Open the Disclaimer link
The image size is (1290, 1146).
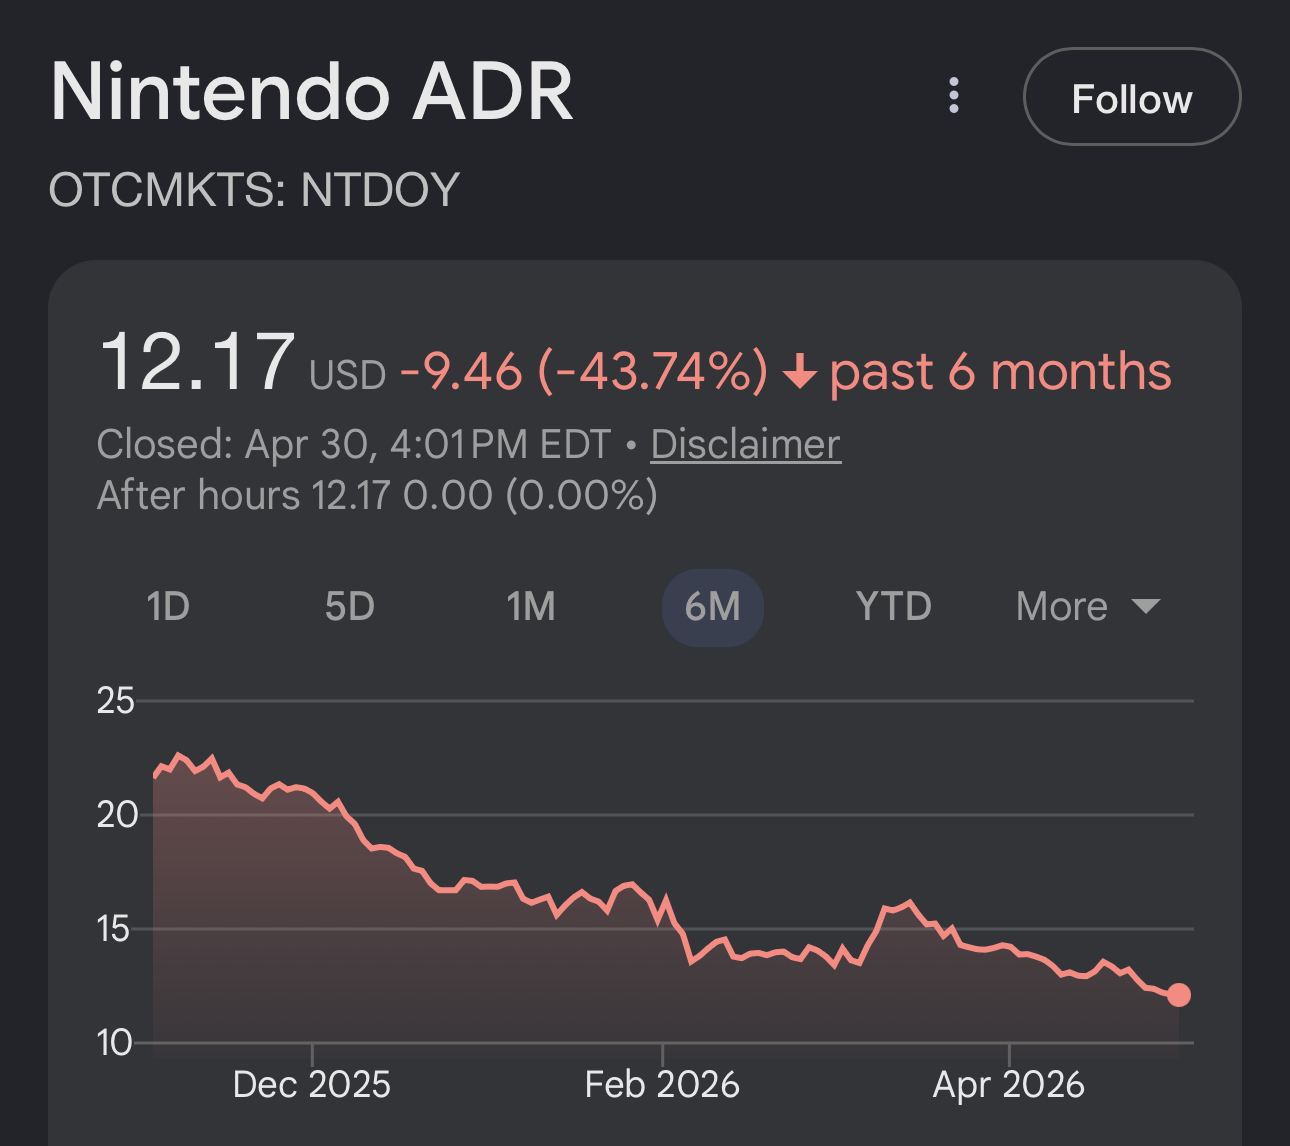[746, 444]
